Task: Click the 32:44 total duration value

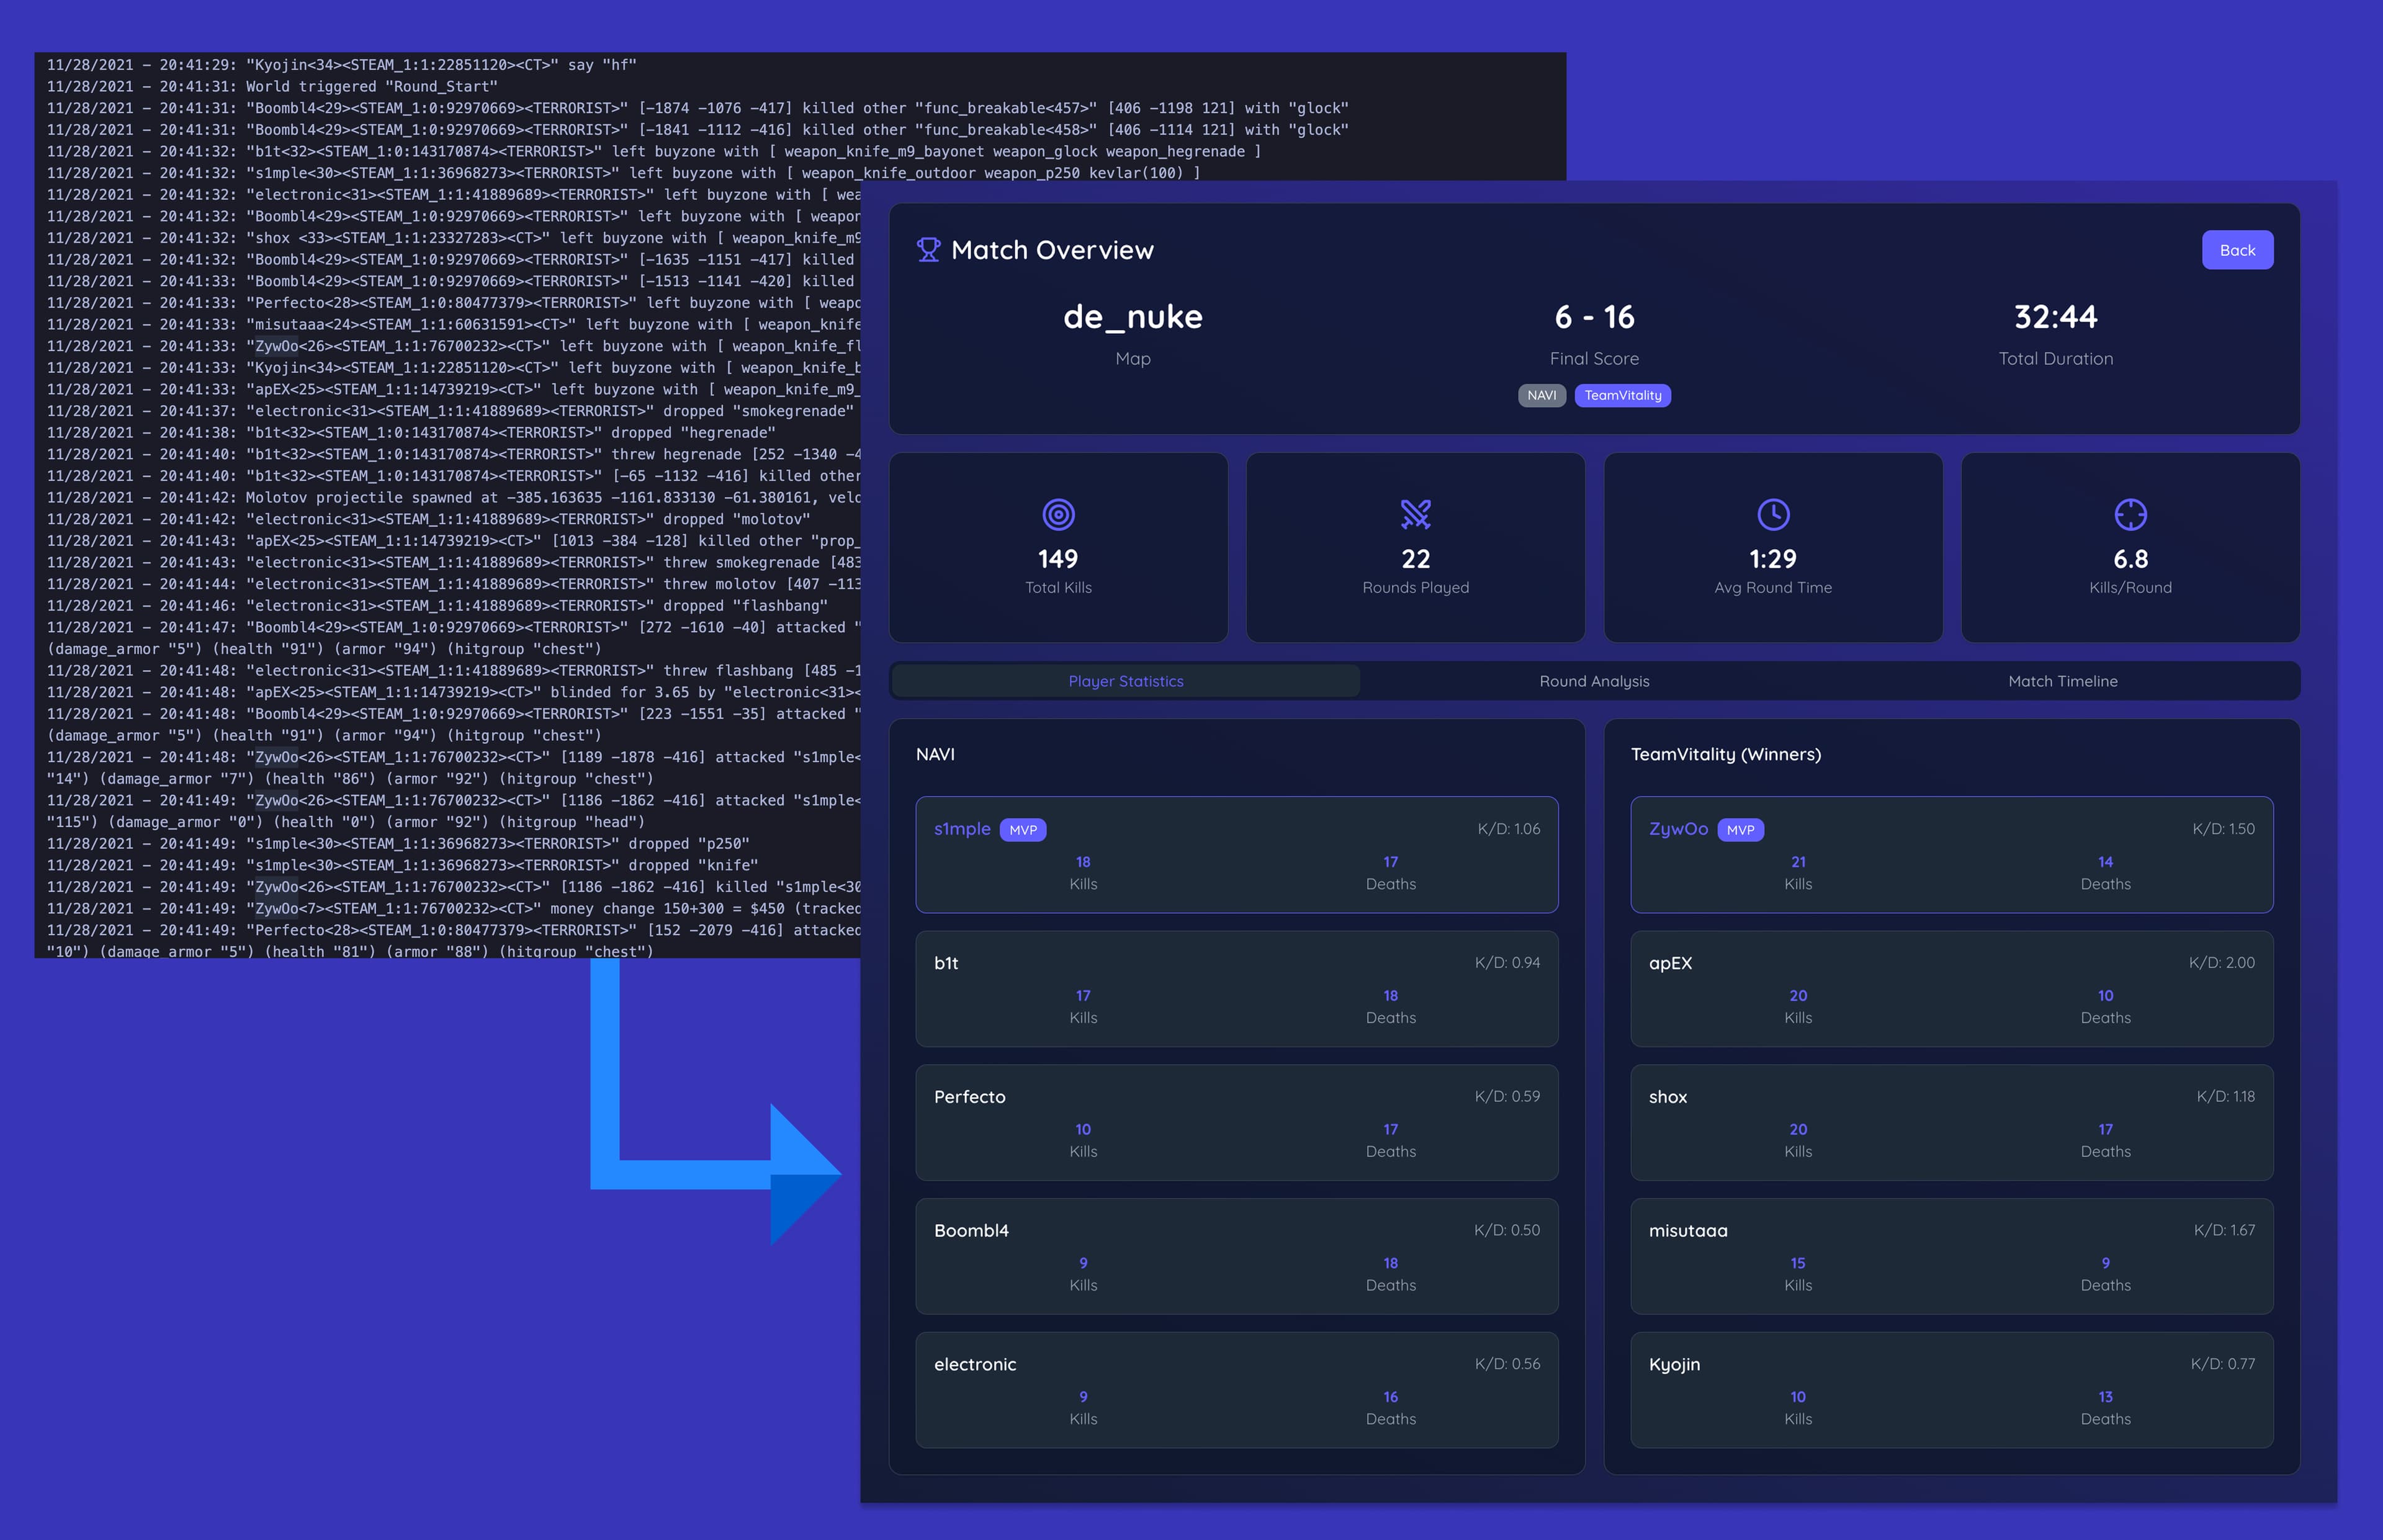Action: coord(2055,317)
